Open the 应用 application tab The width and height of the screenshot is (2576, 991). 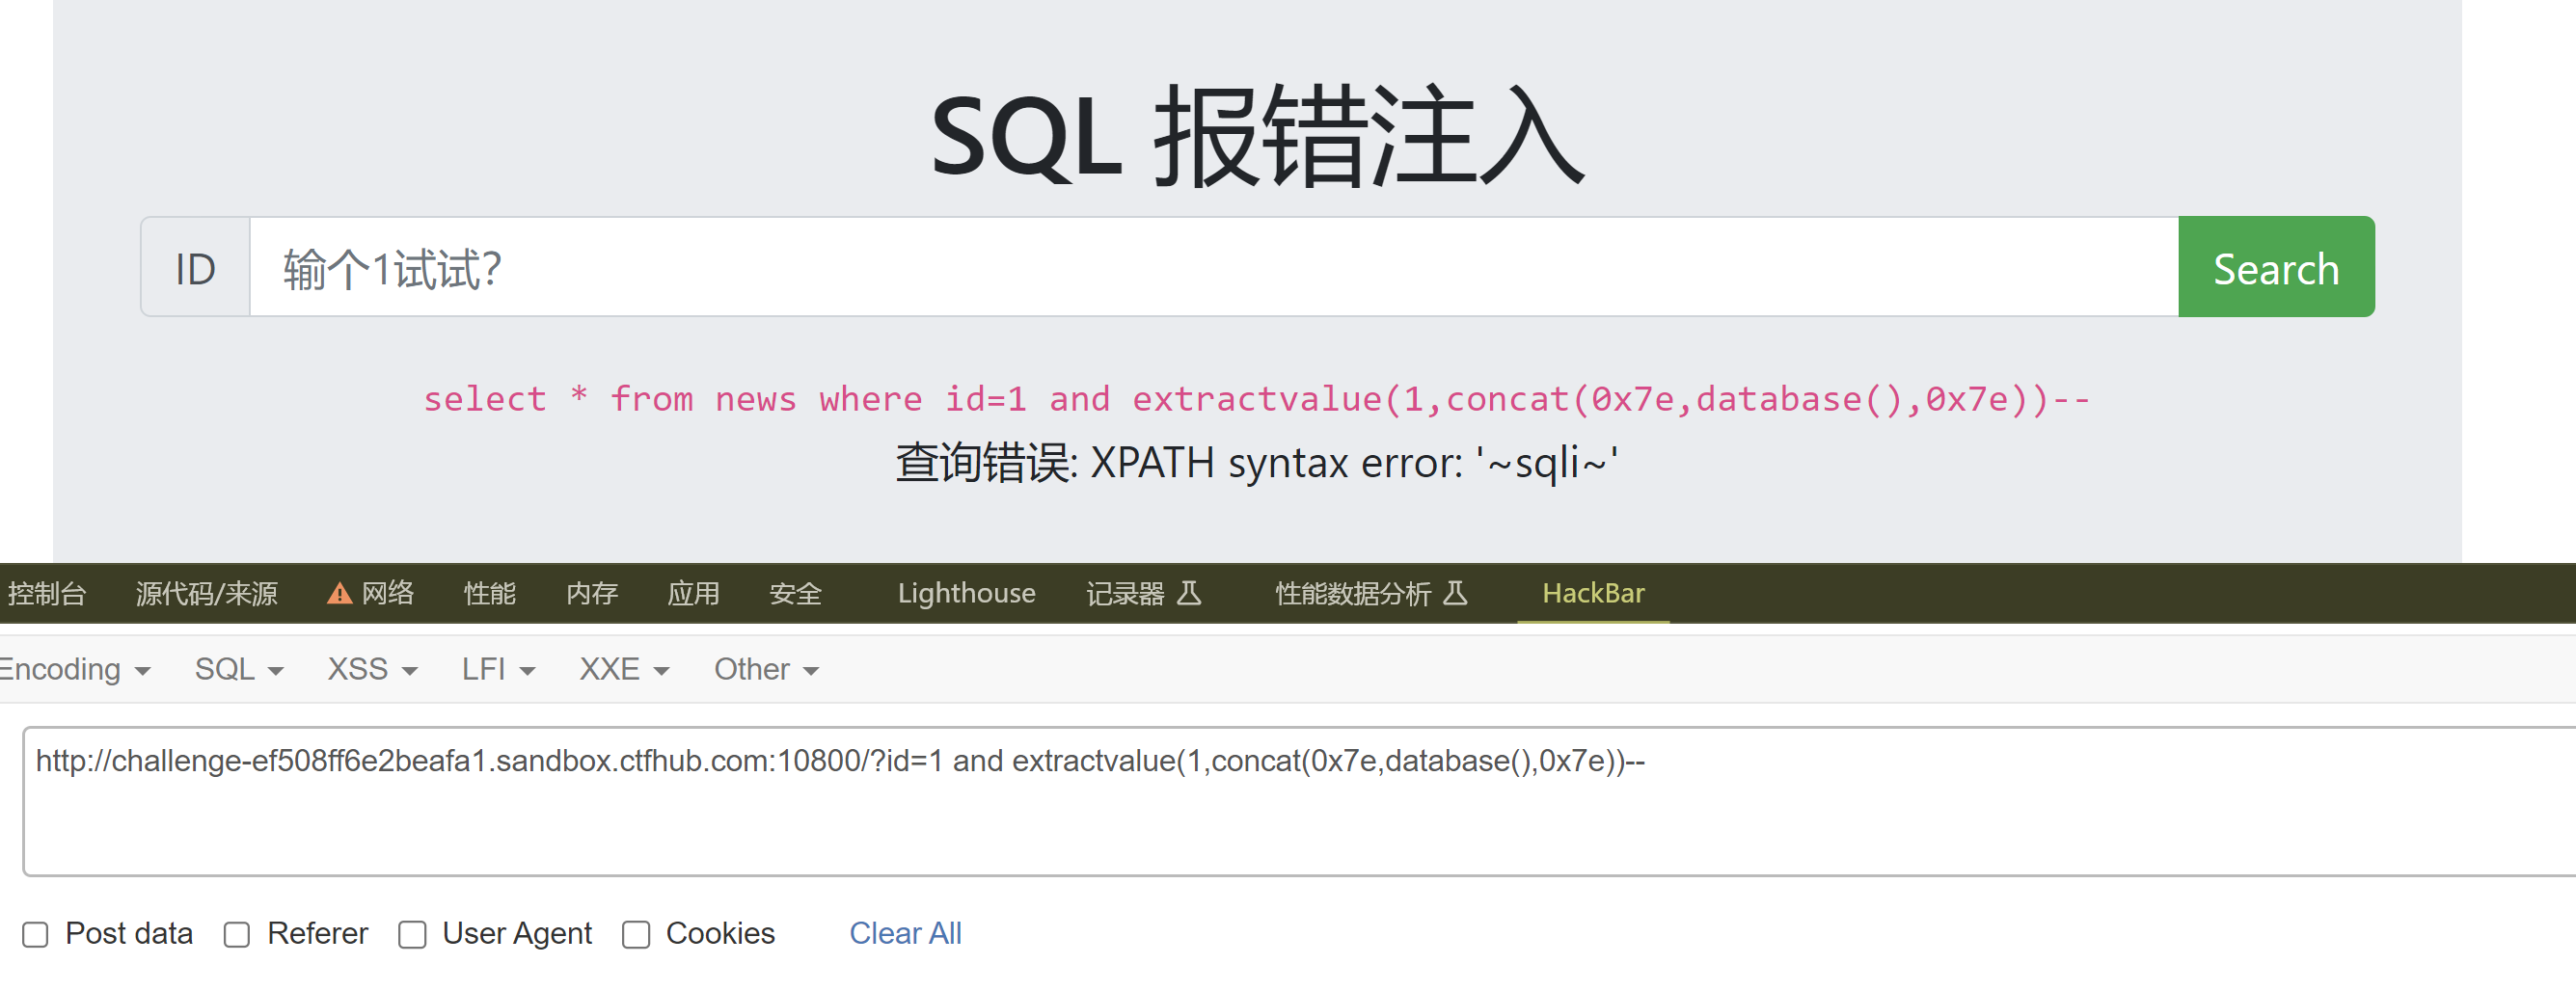click(x=693, y=593)
